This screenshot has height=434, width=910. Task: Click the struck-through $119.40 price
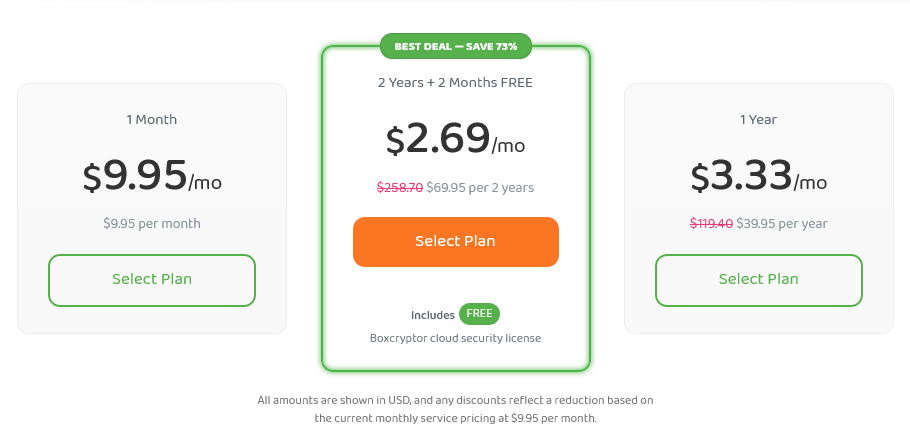click(712, 223)
